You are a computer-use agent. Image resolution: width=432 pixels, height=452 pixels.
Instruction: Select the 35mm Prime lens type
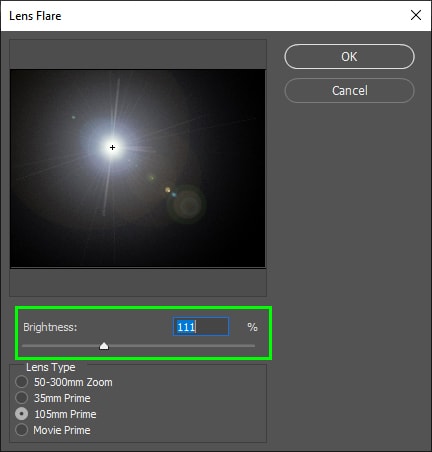pos(21,398)
